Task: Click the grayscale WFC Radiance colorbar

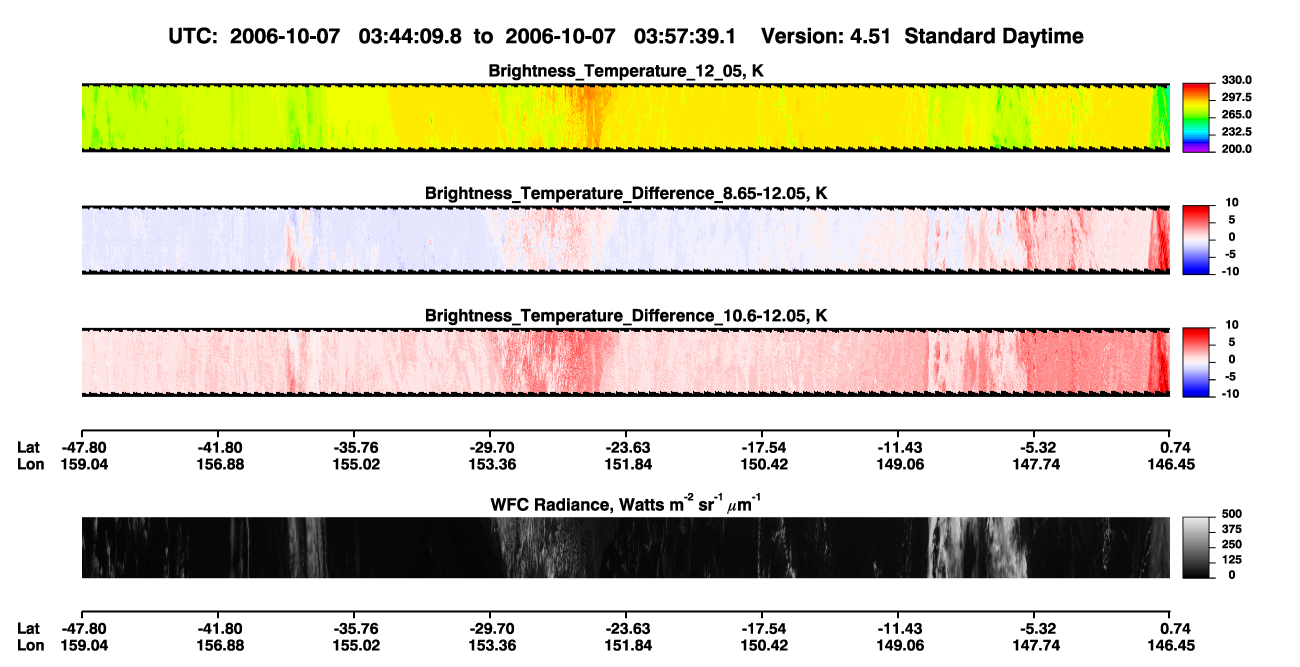Action: click(x=1196, y=548)
